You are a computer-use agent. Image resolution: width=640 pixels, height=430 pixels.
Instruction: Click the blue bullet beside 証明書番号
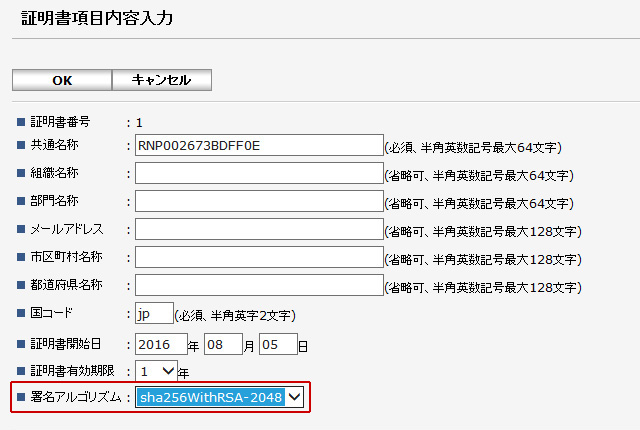coord(21,122)
